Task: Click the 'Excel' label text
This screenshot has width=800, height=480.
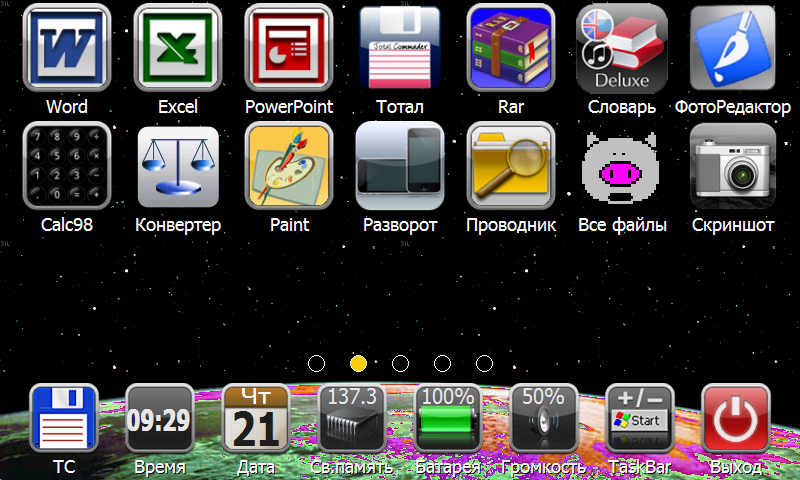Action: tap(178, 107)
